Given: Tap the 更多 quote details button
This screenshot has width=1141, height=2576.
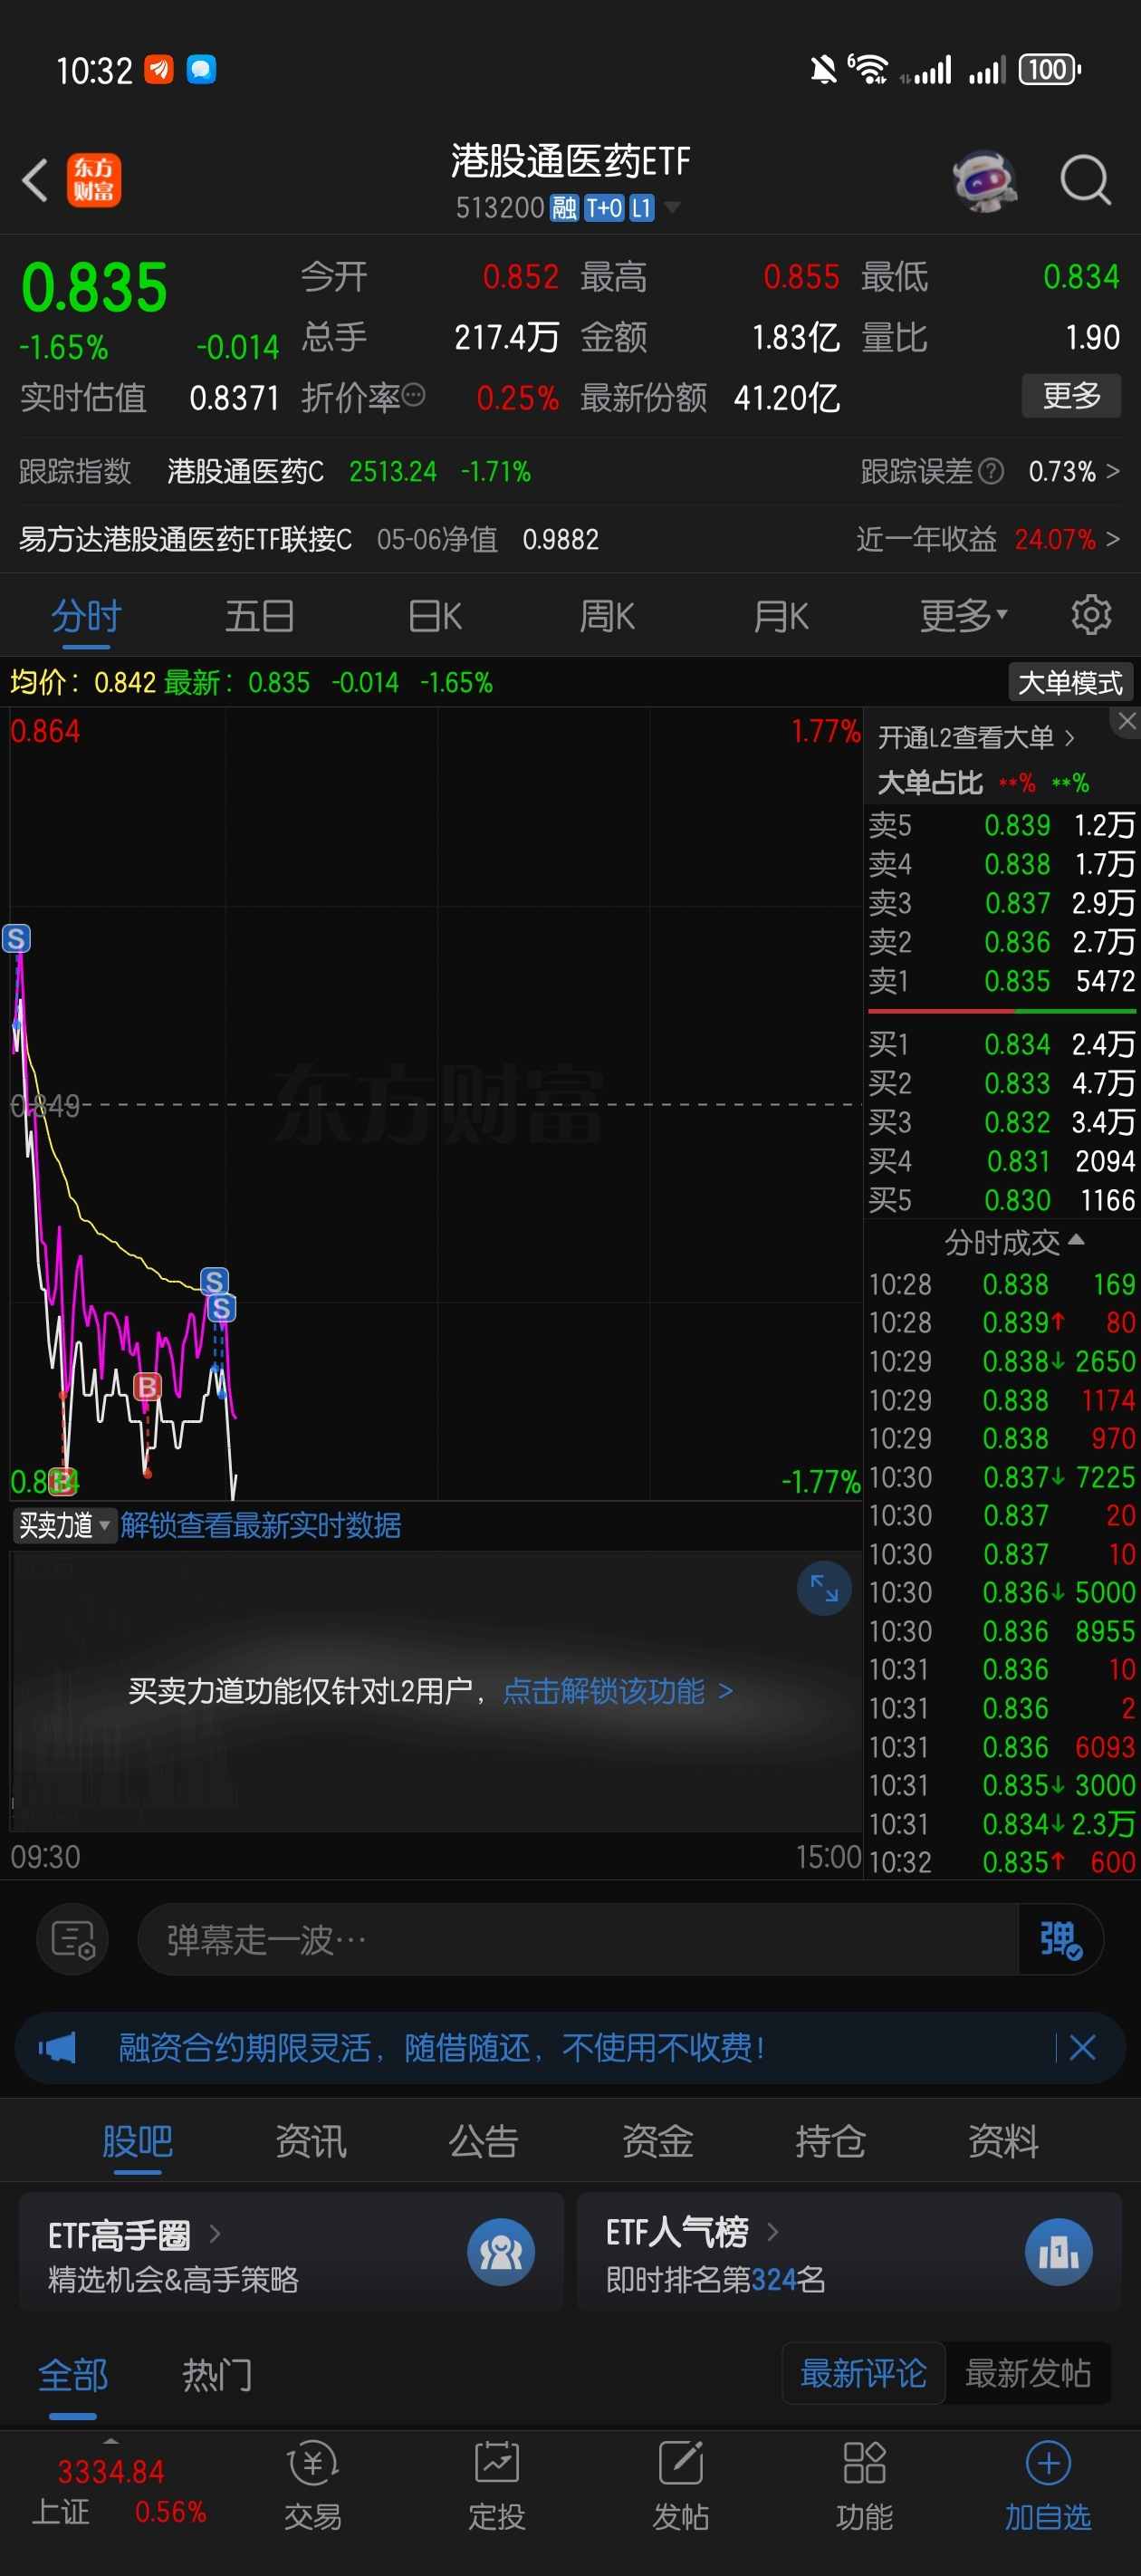Looking at the screenshot, I should pos(1071,396).
